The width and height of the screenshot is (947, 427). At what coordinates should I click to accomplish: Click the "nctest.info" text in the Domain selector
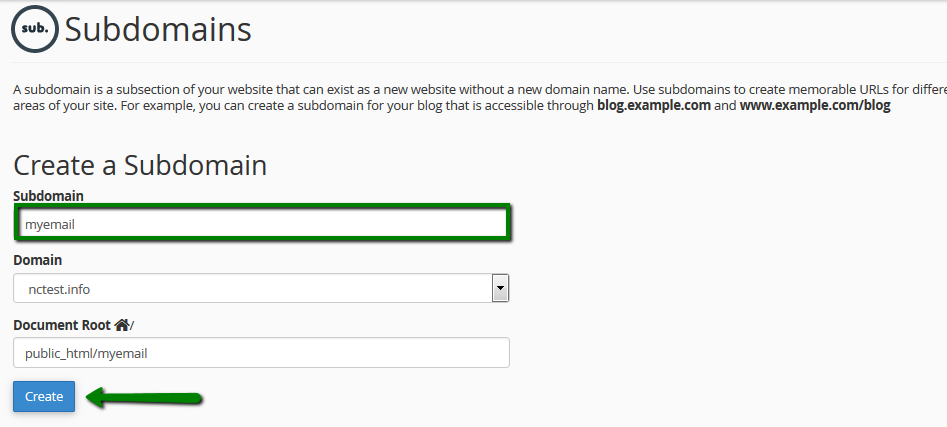[x=59, y=289]
